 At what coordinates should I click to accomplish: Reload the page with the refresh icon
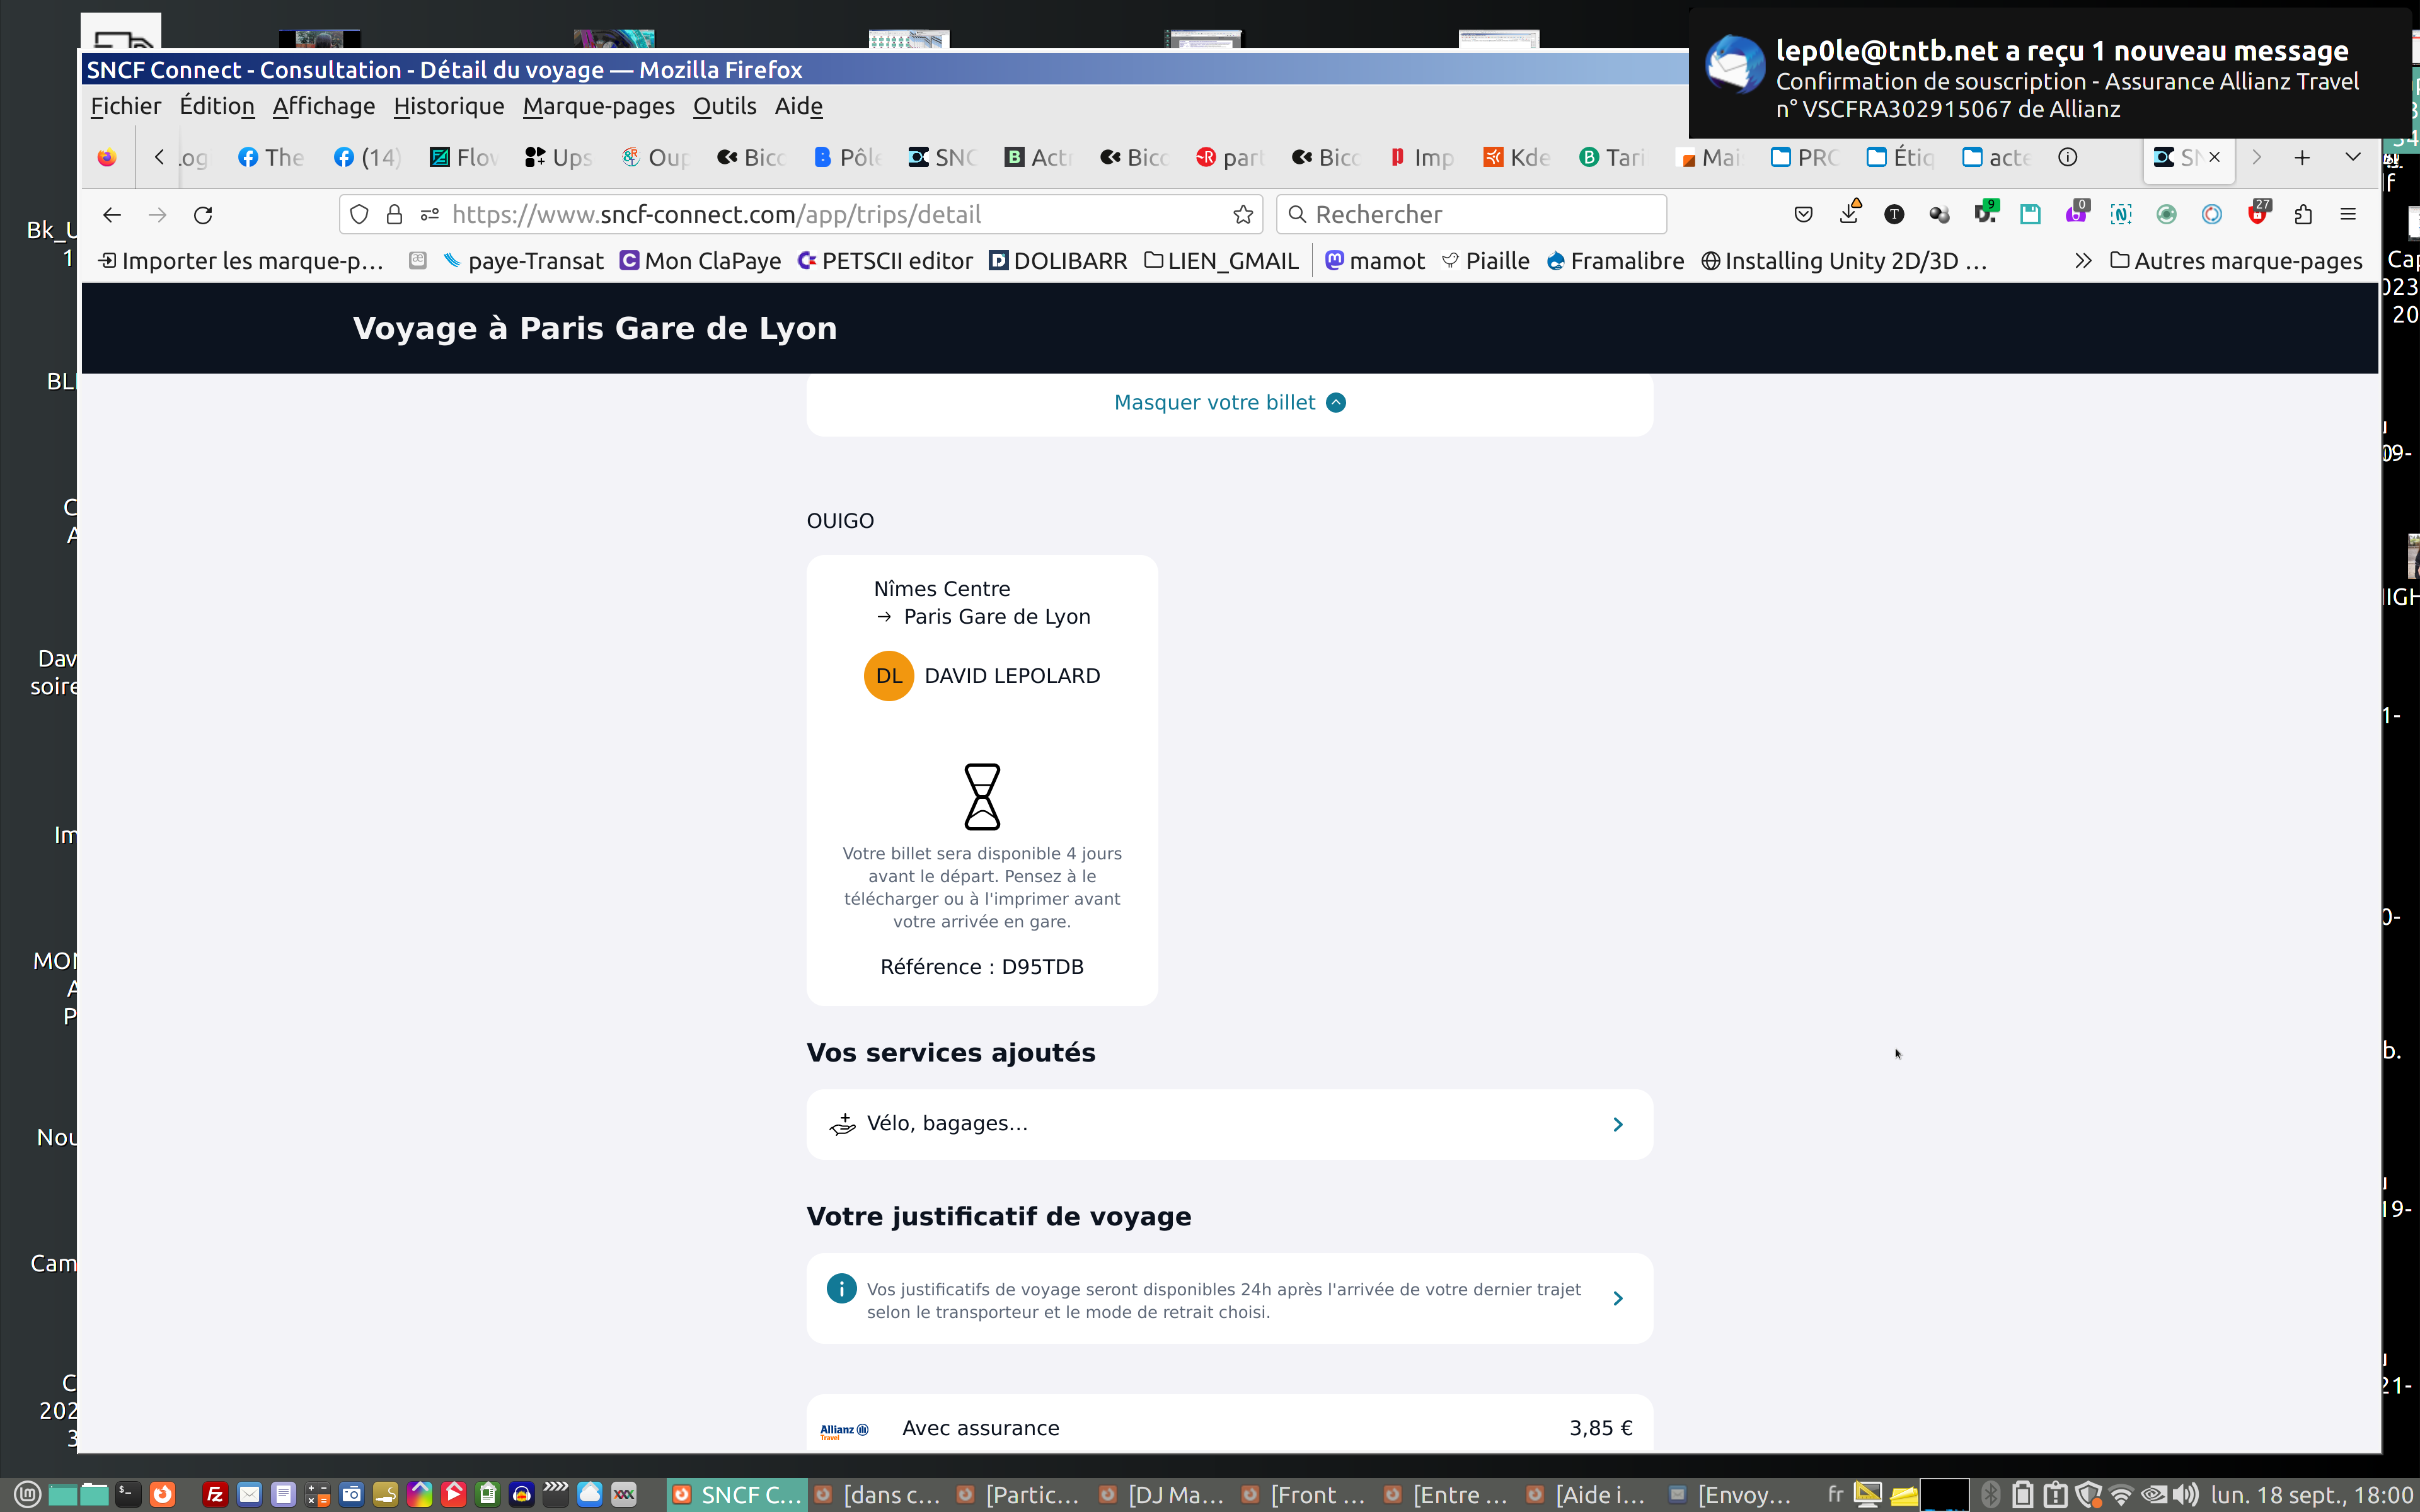point(203,215)
